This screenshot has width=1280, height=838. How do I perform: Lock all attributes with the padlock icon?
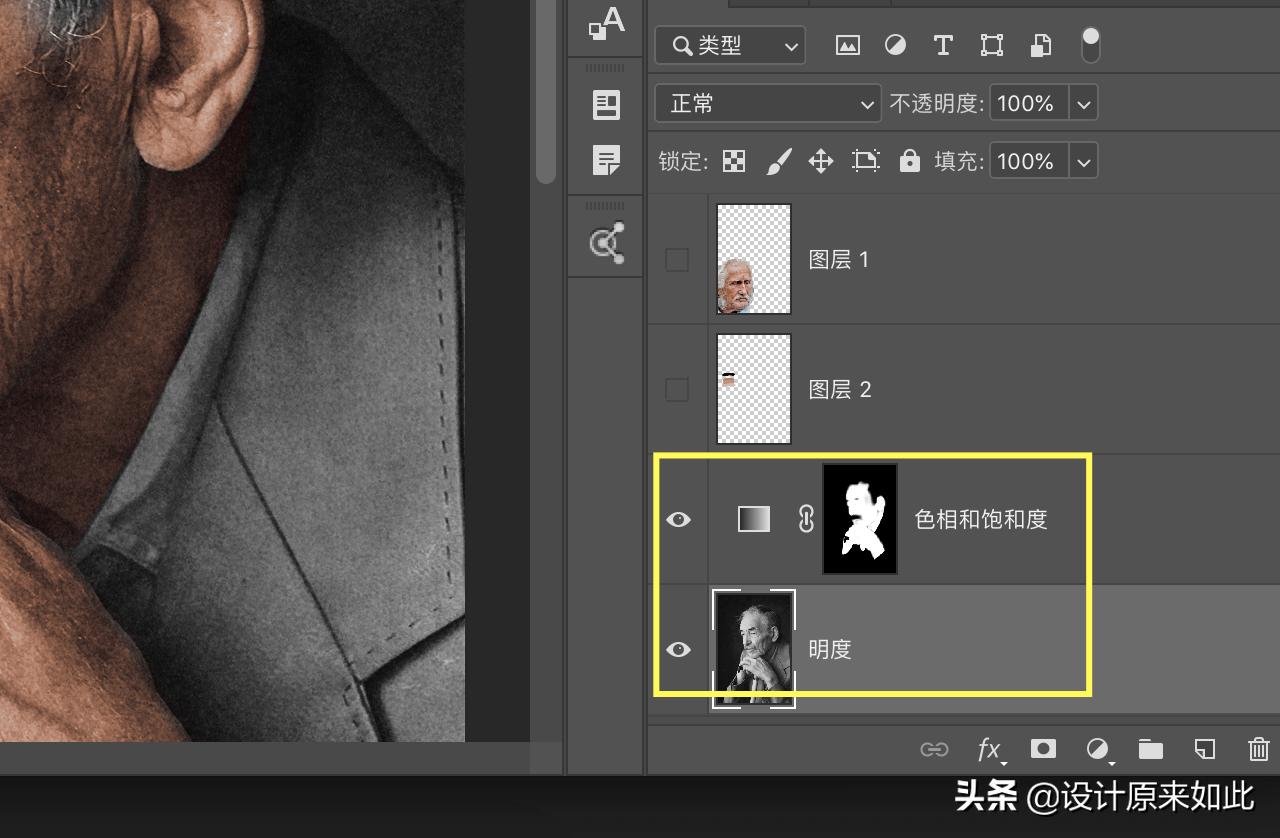tap(908, 161)
